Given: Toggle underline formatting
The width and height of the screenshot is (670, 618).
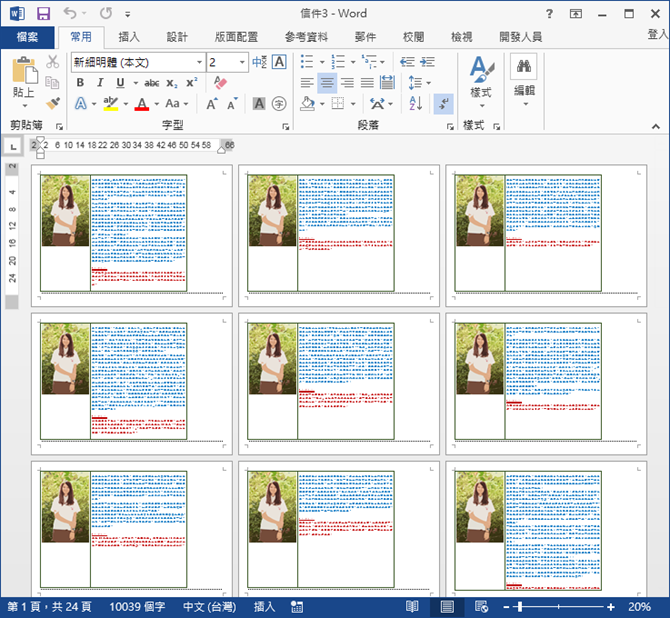Looking at the screenshot, I should pos(120,82).
